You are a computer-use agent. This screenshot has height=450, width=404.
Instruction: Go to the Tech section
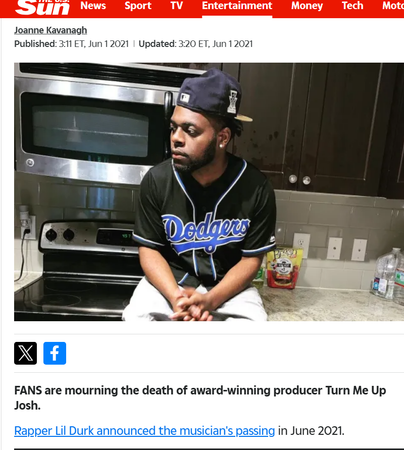352,6
